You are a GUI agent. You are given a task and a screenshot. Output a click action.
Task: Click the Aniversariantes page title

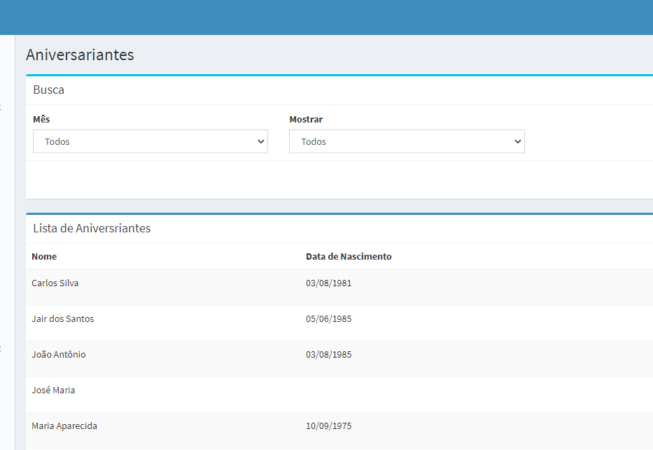pos(80,55)
